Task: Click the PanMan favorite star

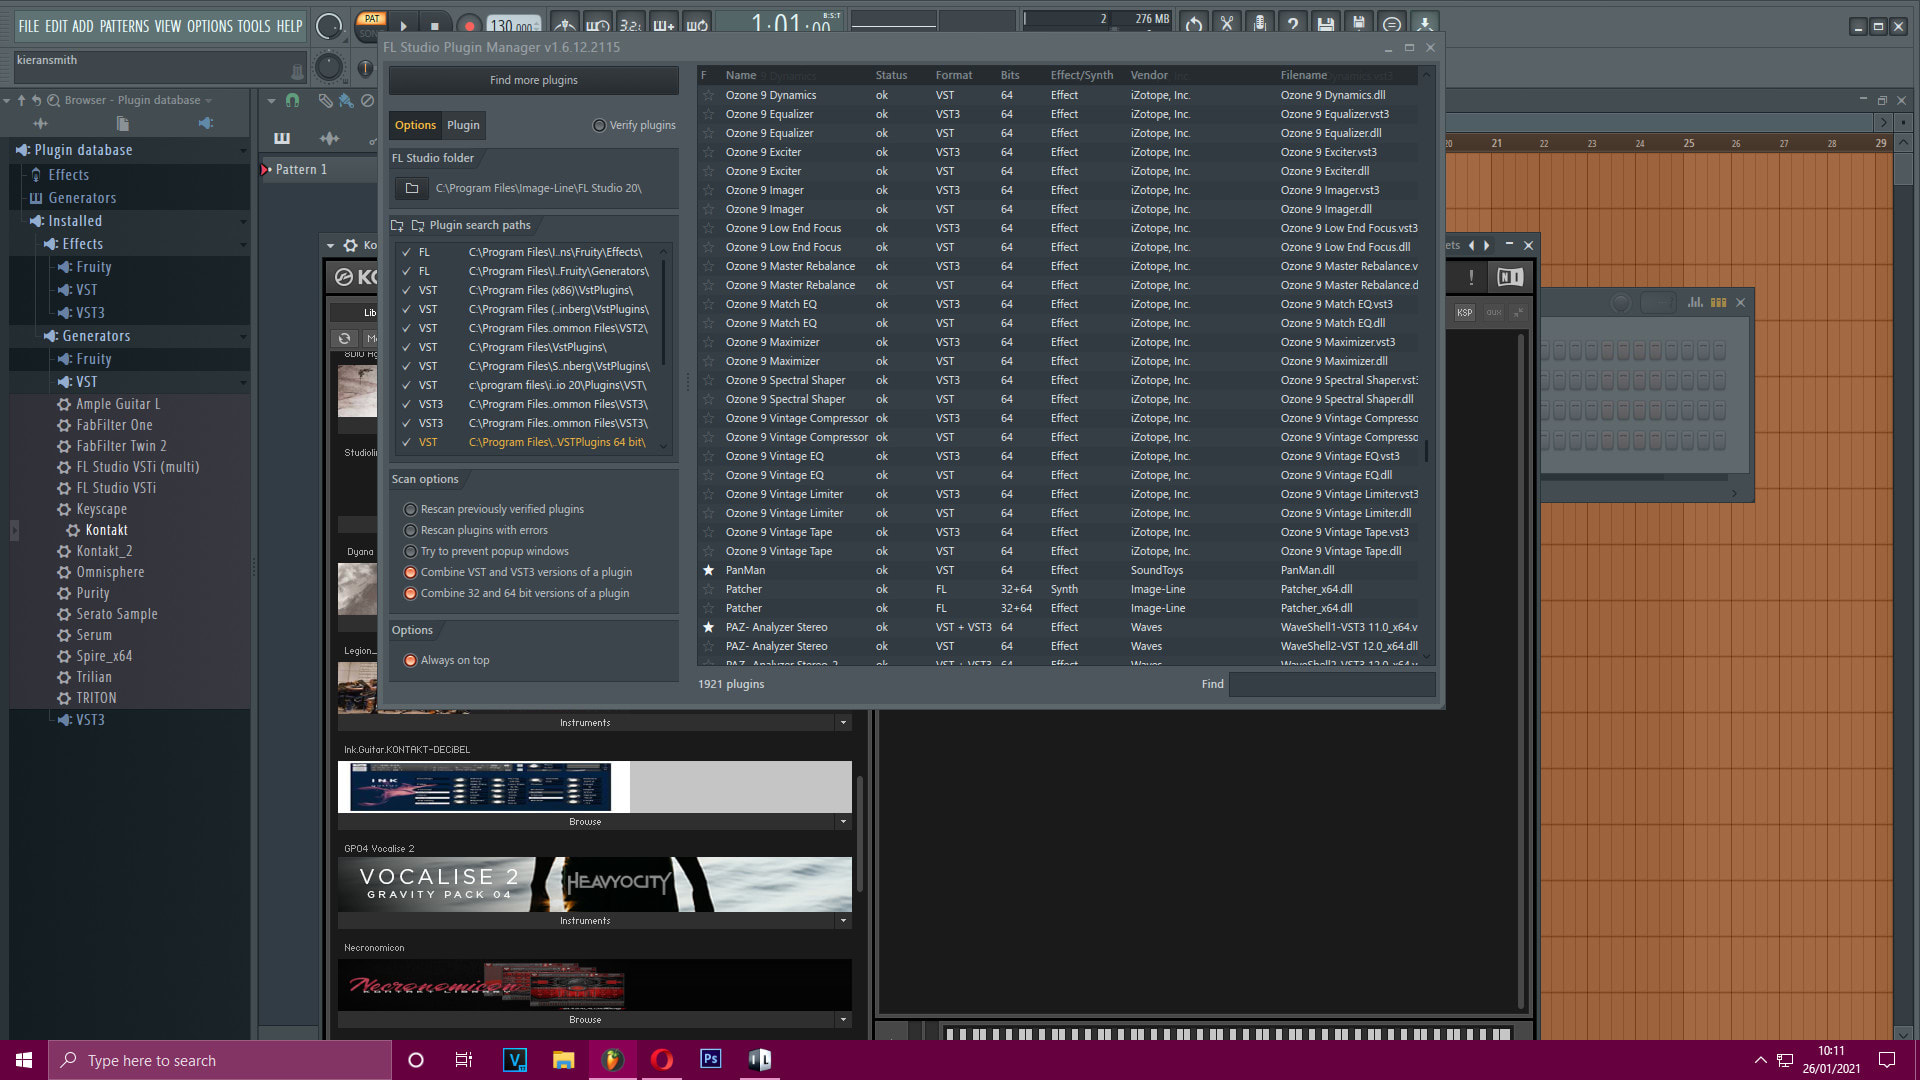Action: (x=709, y=570)
